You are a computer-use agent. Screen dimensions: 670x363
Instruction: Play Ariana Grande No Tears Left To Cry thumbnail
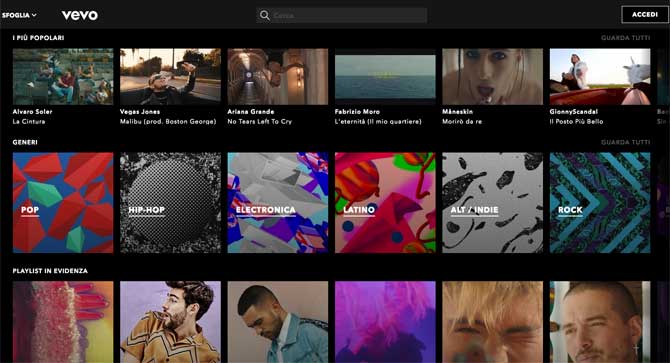point(278,76)
